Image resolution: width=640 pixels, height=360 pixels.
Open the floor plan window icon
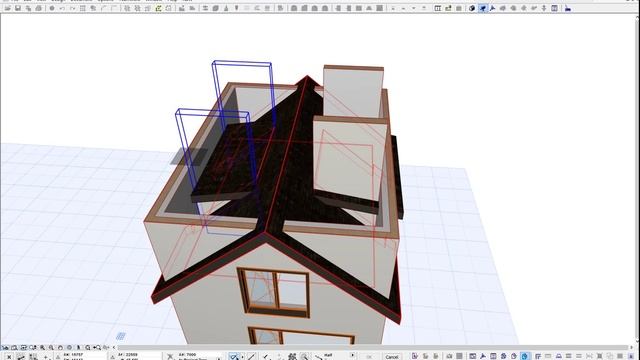[x=438, y=8]
